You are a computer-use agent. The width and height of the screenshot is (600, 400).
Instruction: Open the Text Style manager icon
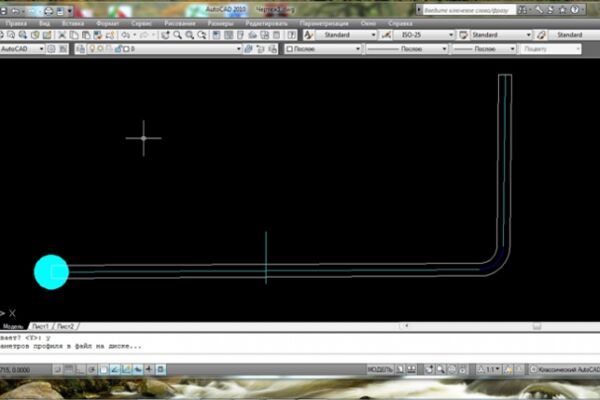coord(308,35)
